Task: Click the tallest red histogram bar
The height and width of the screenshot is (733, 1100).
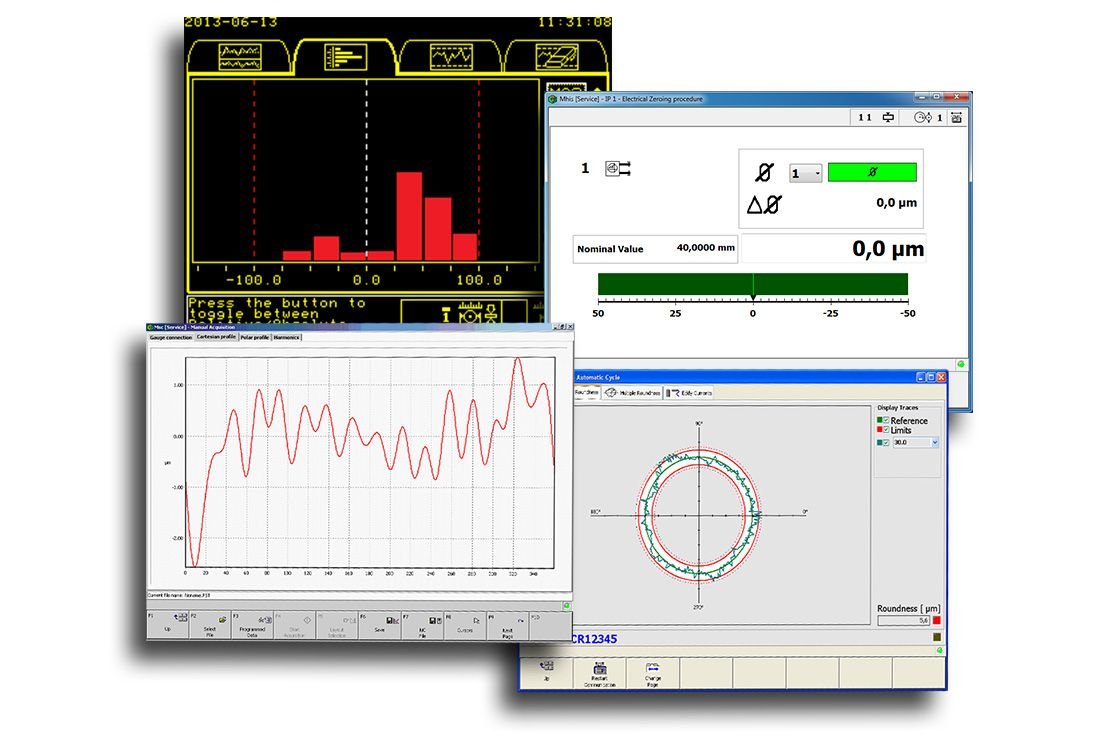Action: click(409, 216)
